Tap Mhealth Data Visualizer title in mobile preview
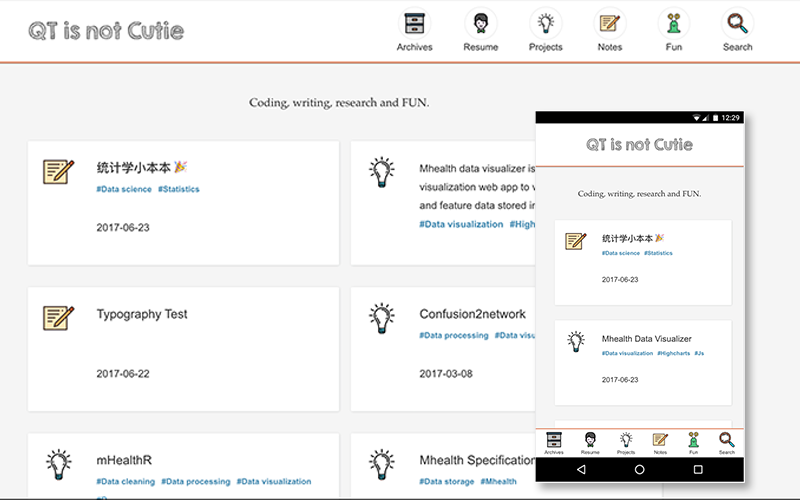The height and width of the screenshot is (500, 800). tap(646, 339)
